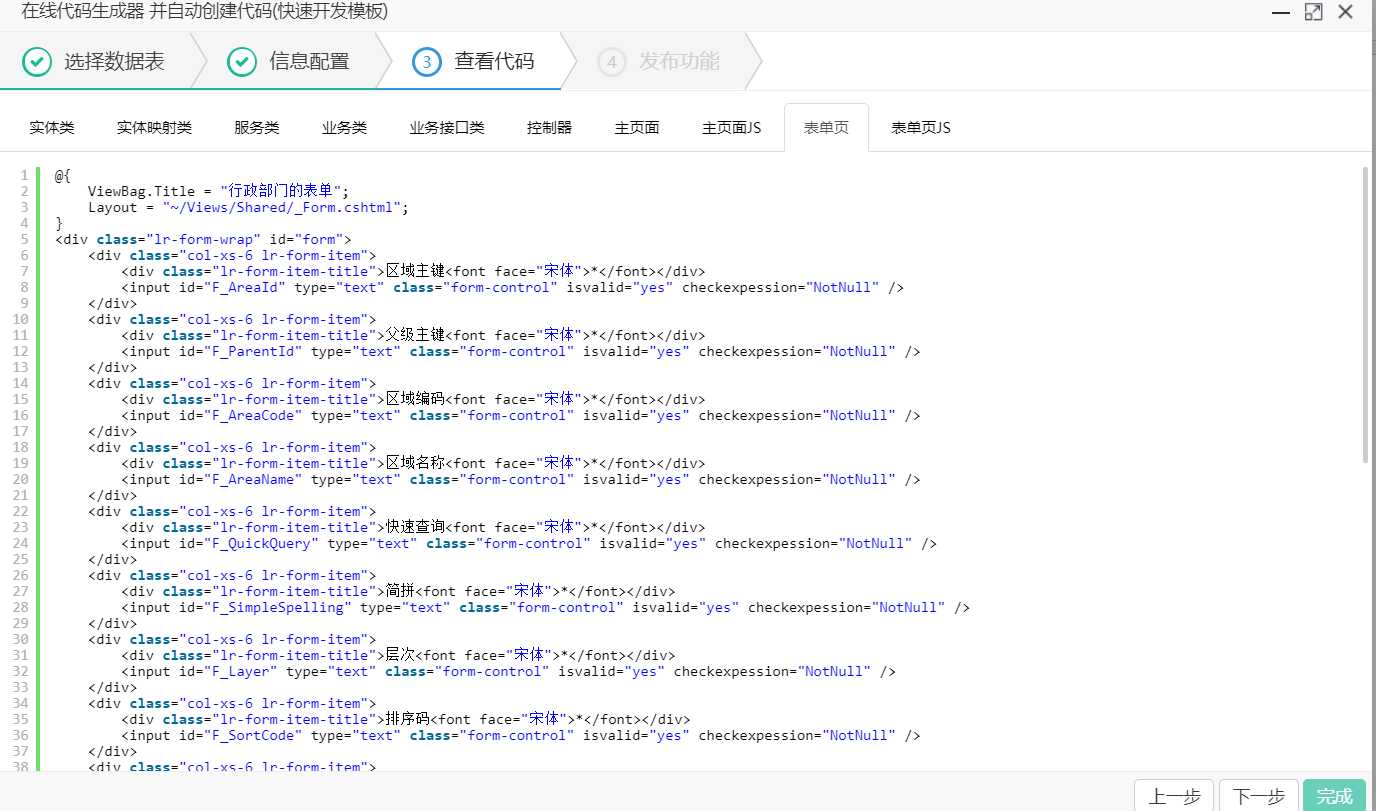Click the ViewBag.Title code line
1376x811 pixels.
point(219,191)
